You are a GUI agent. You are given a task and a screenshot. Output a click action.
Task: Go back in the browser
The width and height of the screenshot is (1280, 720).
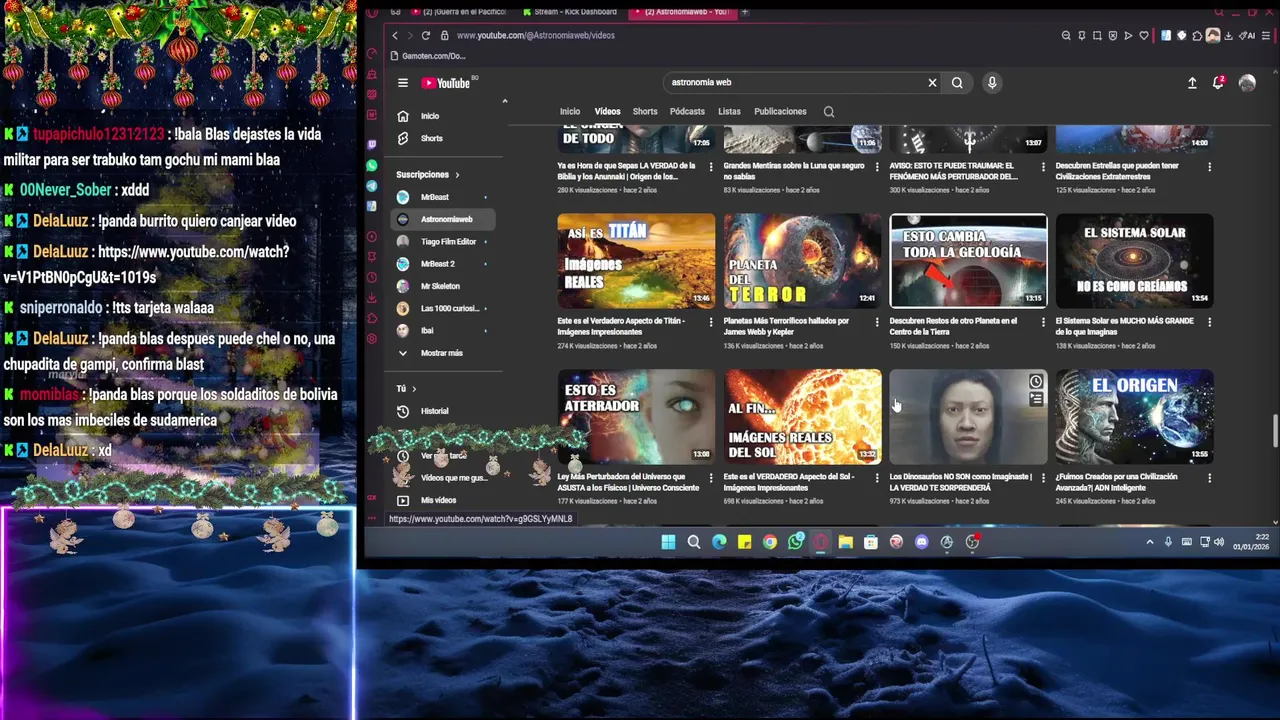point(395,35)
